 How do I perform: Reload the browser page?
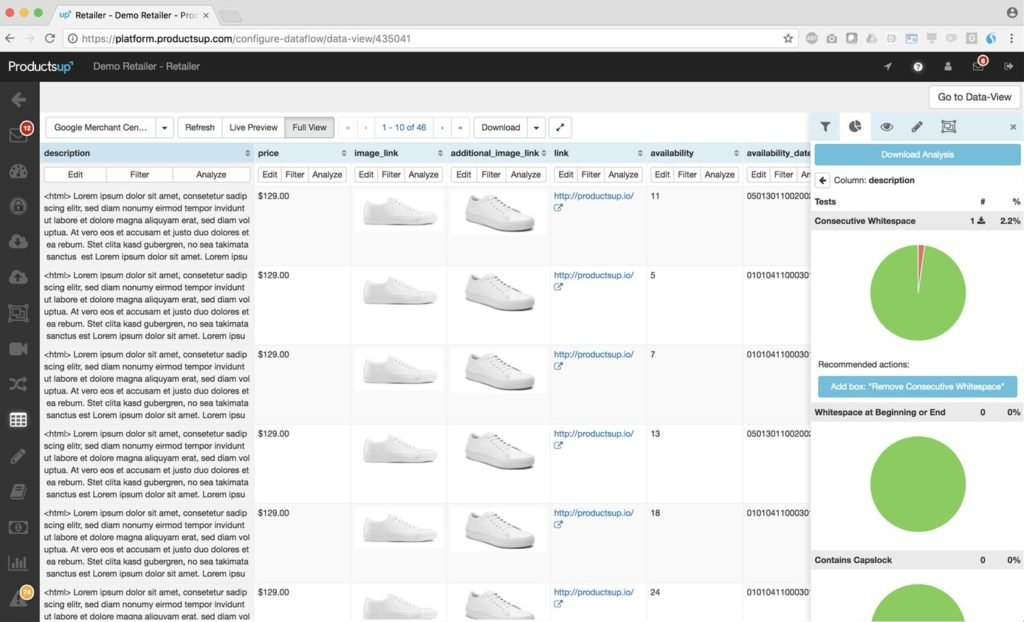click(50, 39)
